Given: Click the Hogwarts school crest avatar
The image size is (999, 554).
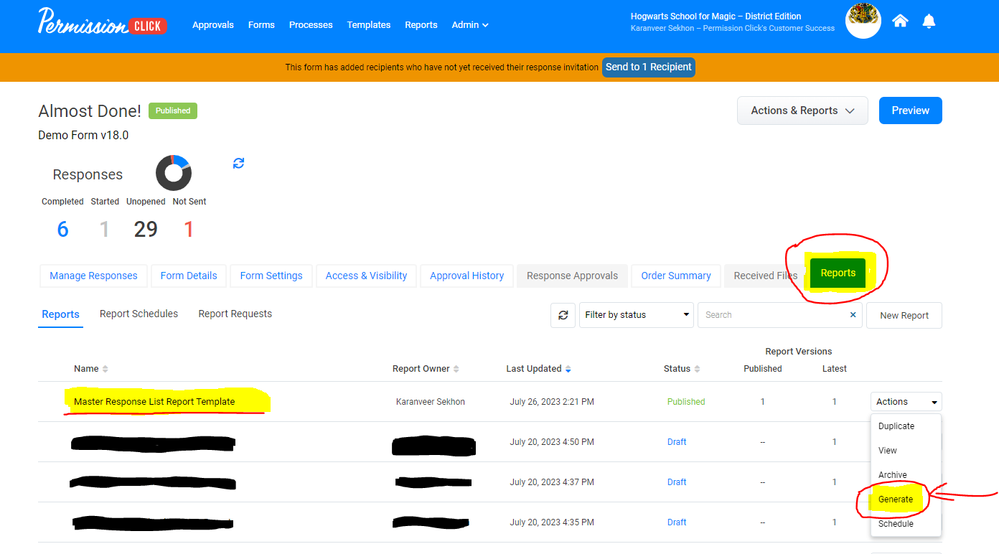Looking at the screenshot, I should click(x=862, y=20).
